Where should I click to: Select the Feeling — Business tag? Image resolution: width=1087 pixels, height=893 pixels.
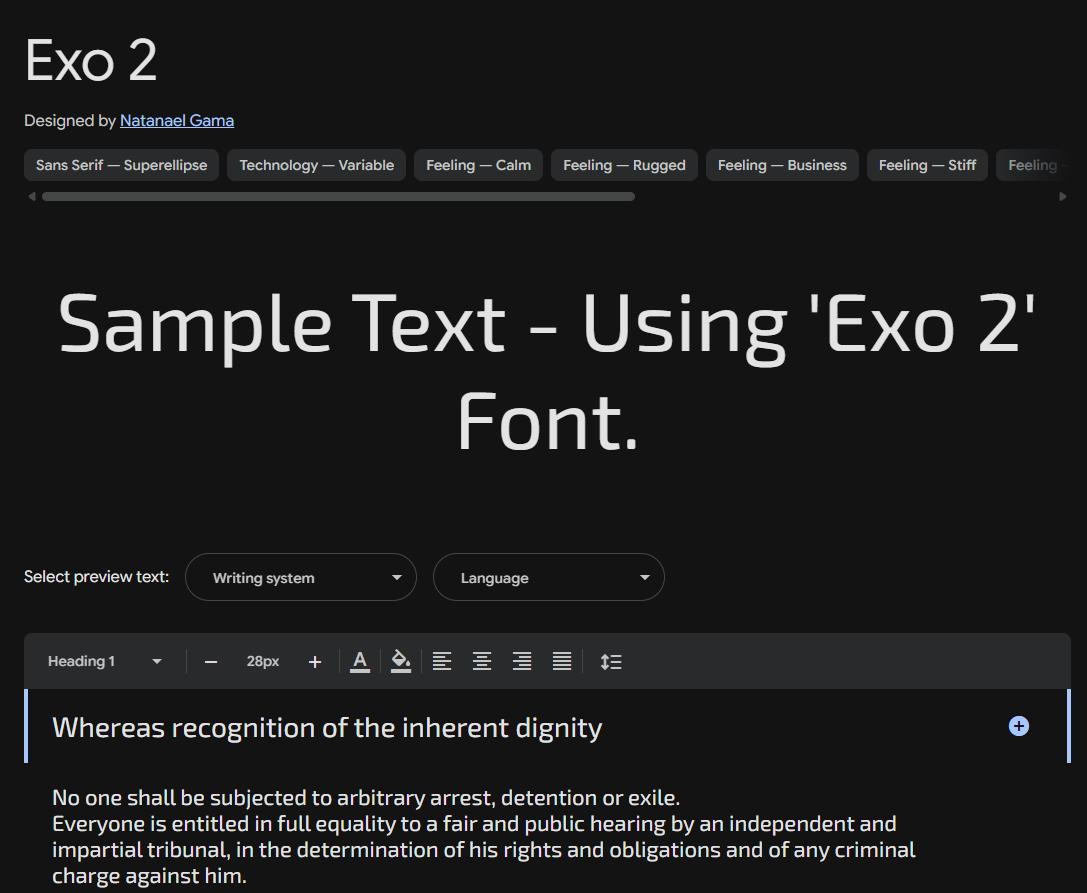tap(782, 165)
